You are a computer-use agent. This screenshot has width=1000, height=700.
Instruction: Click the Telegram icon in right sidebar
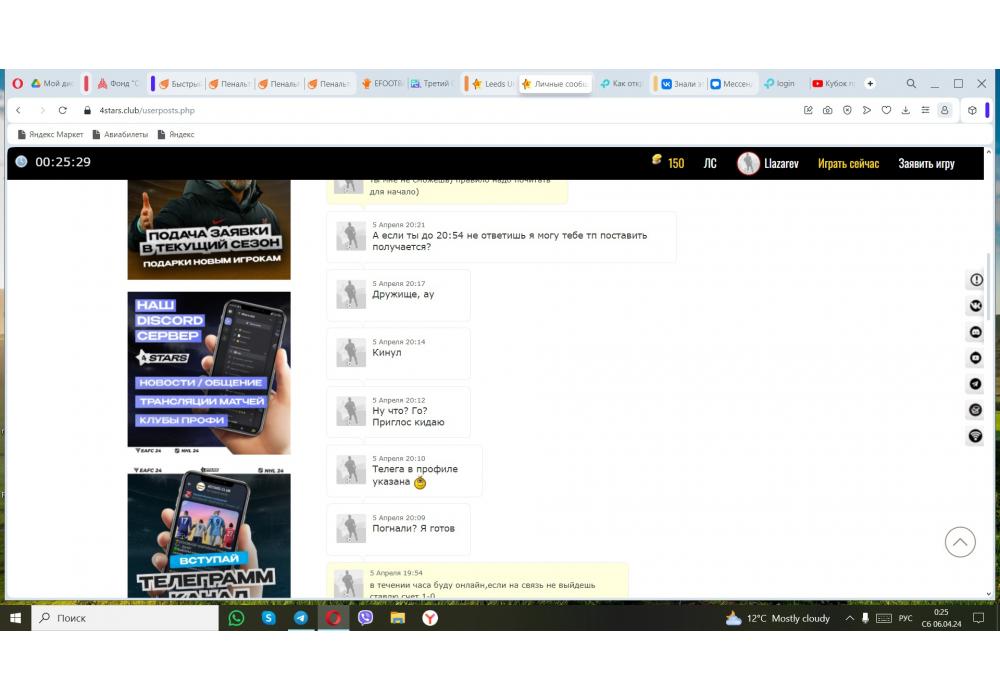pos(975,384)
